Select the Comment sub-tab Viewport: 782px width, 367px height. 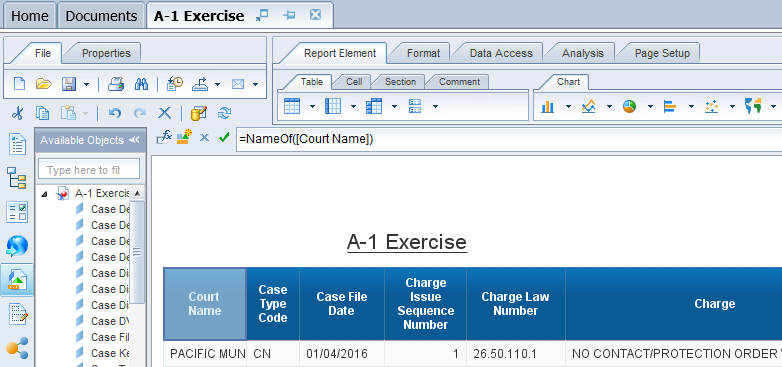(459, 82)
